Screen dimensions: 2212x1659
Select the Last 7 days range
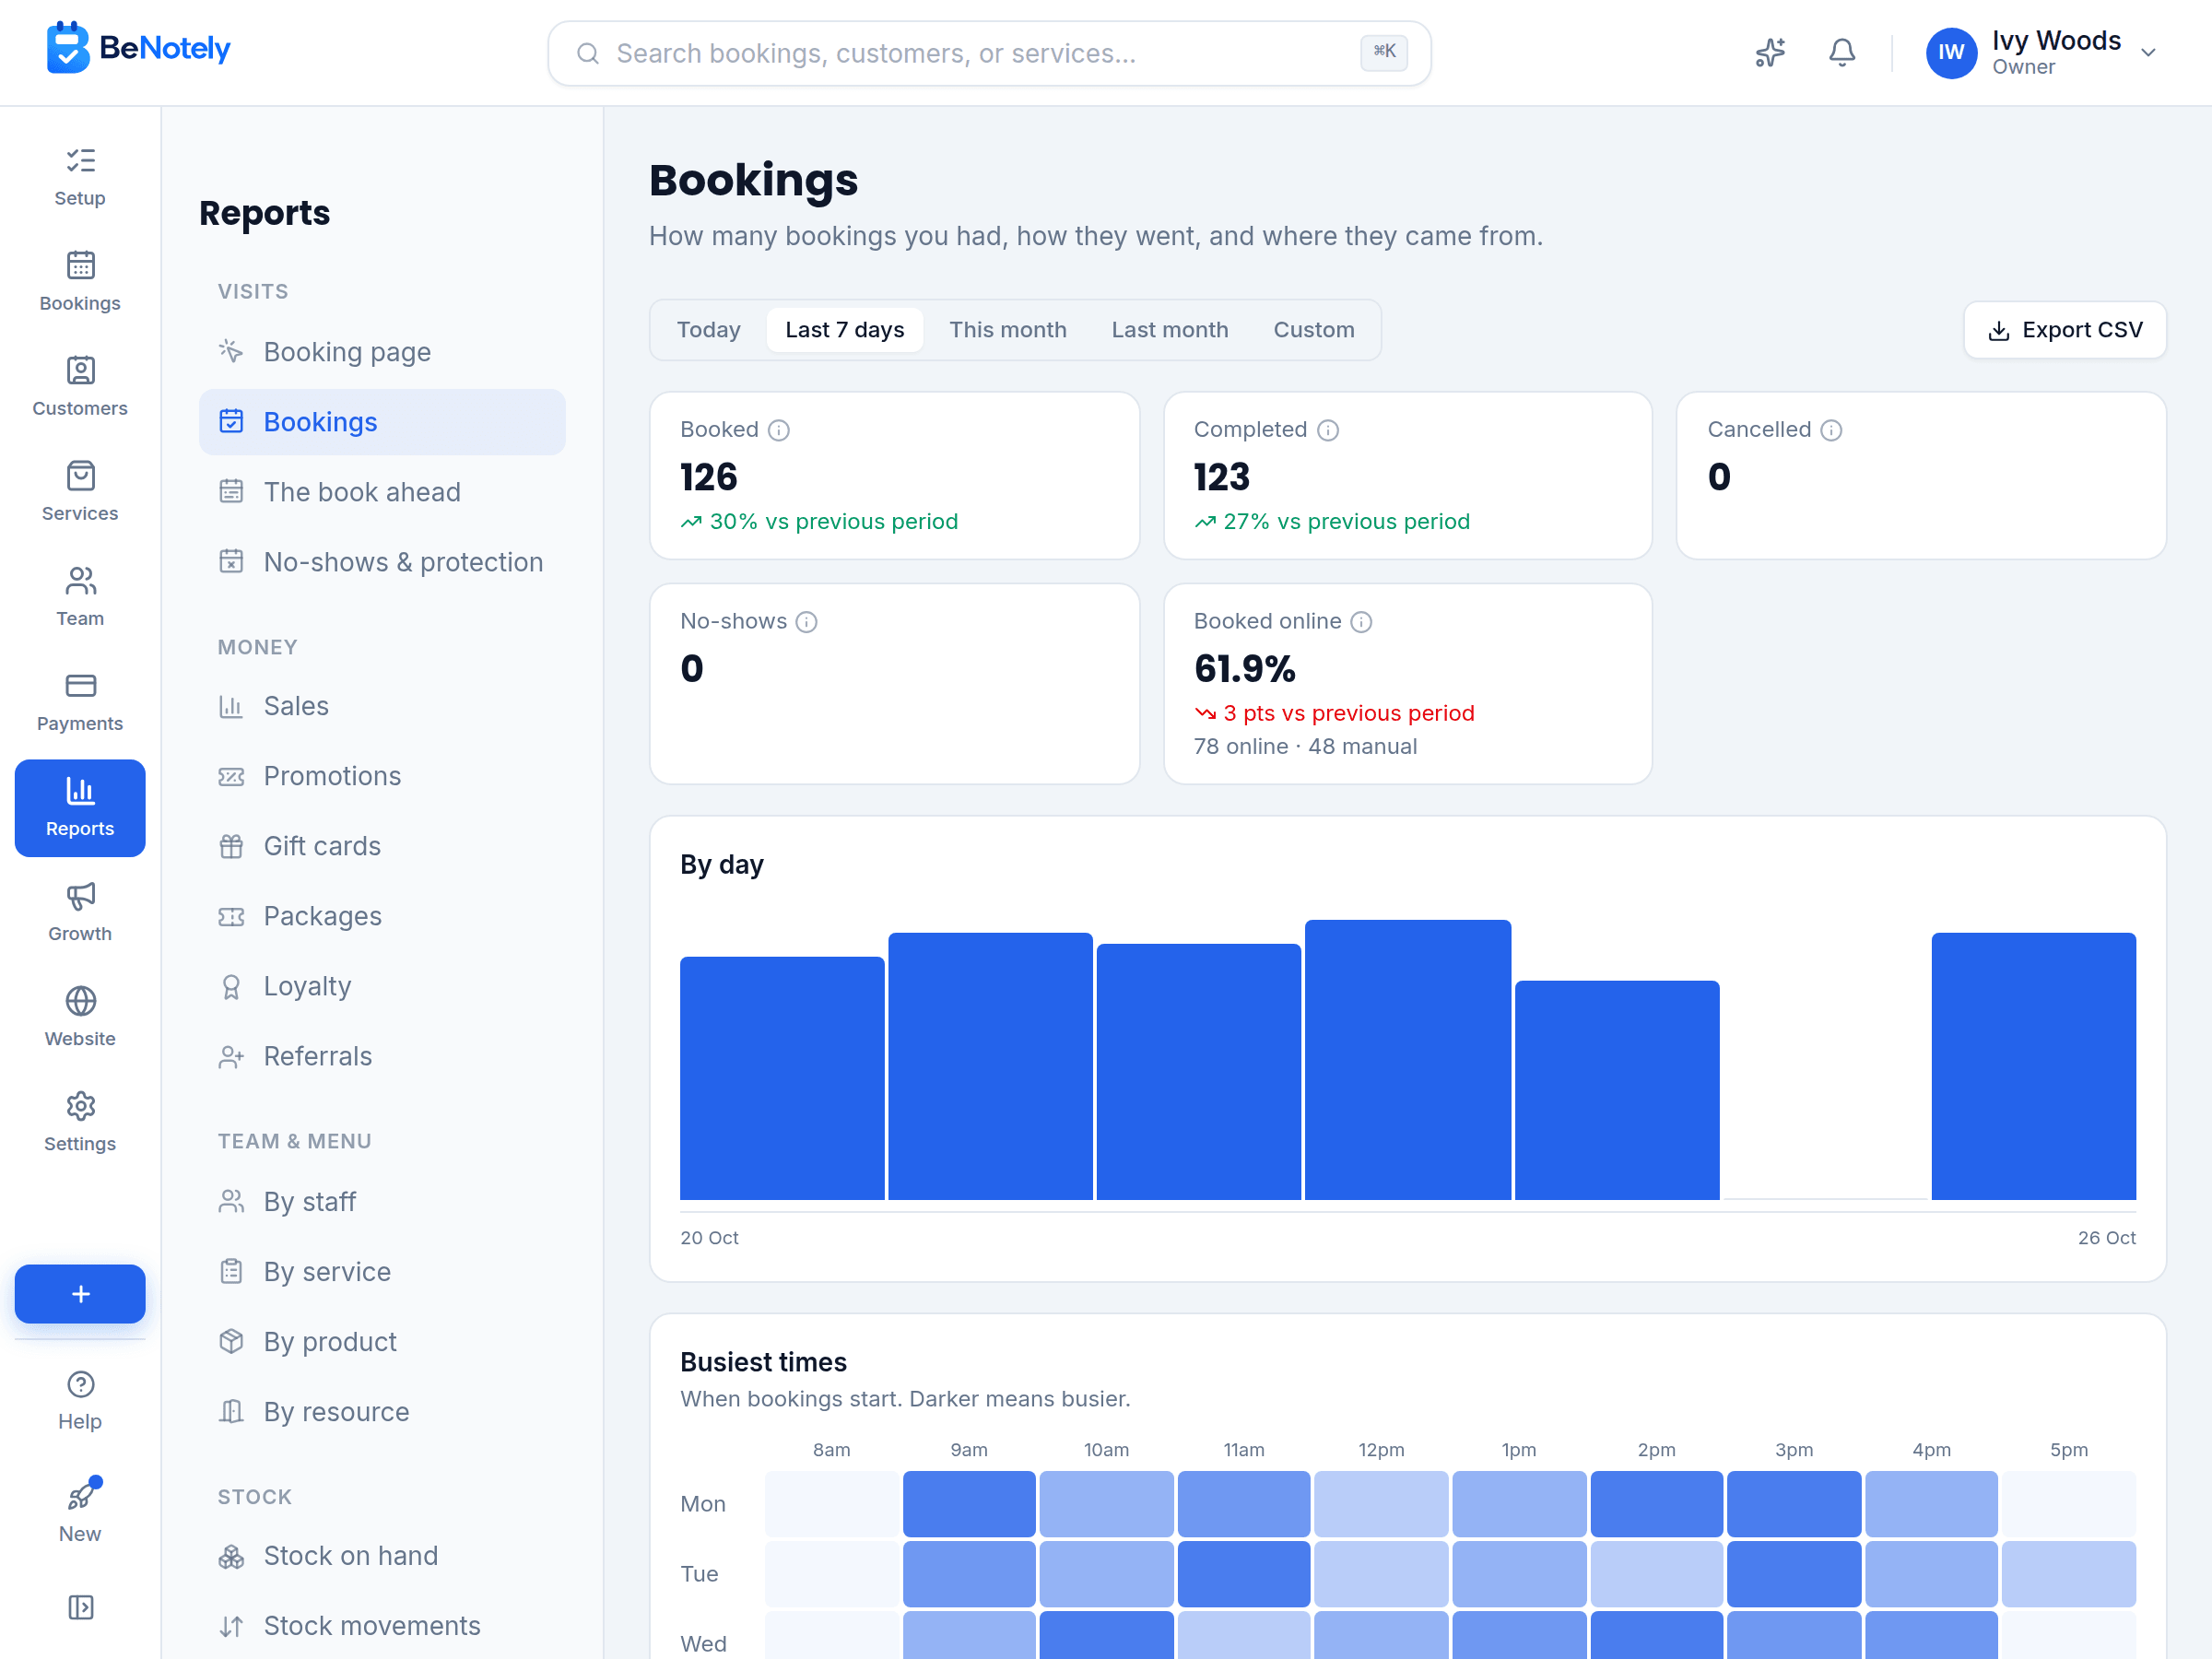tap(844, 330)
